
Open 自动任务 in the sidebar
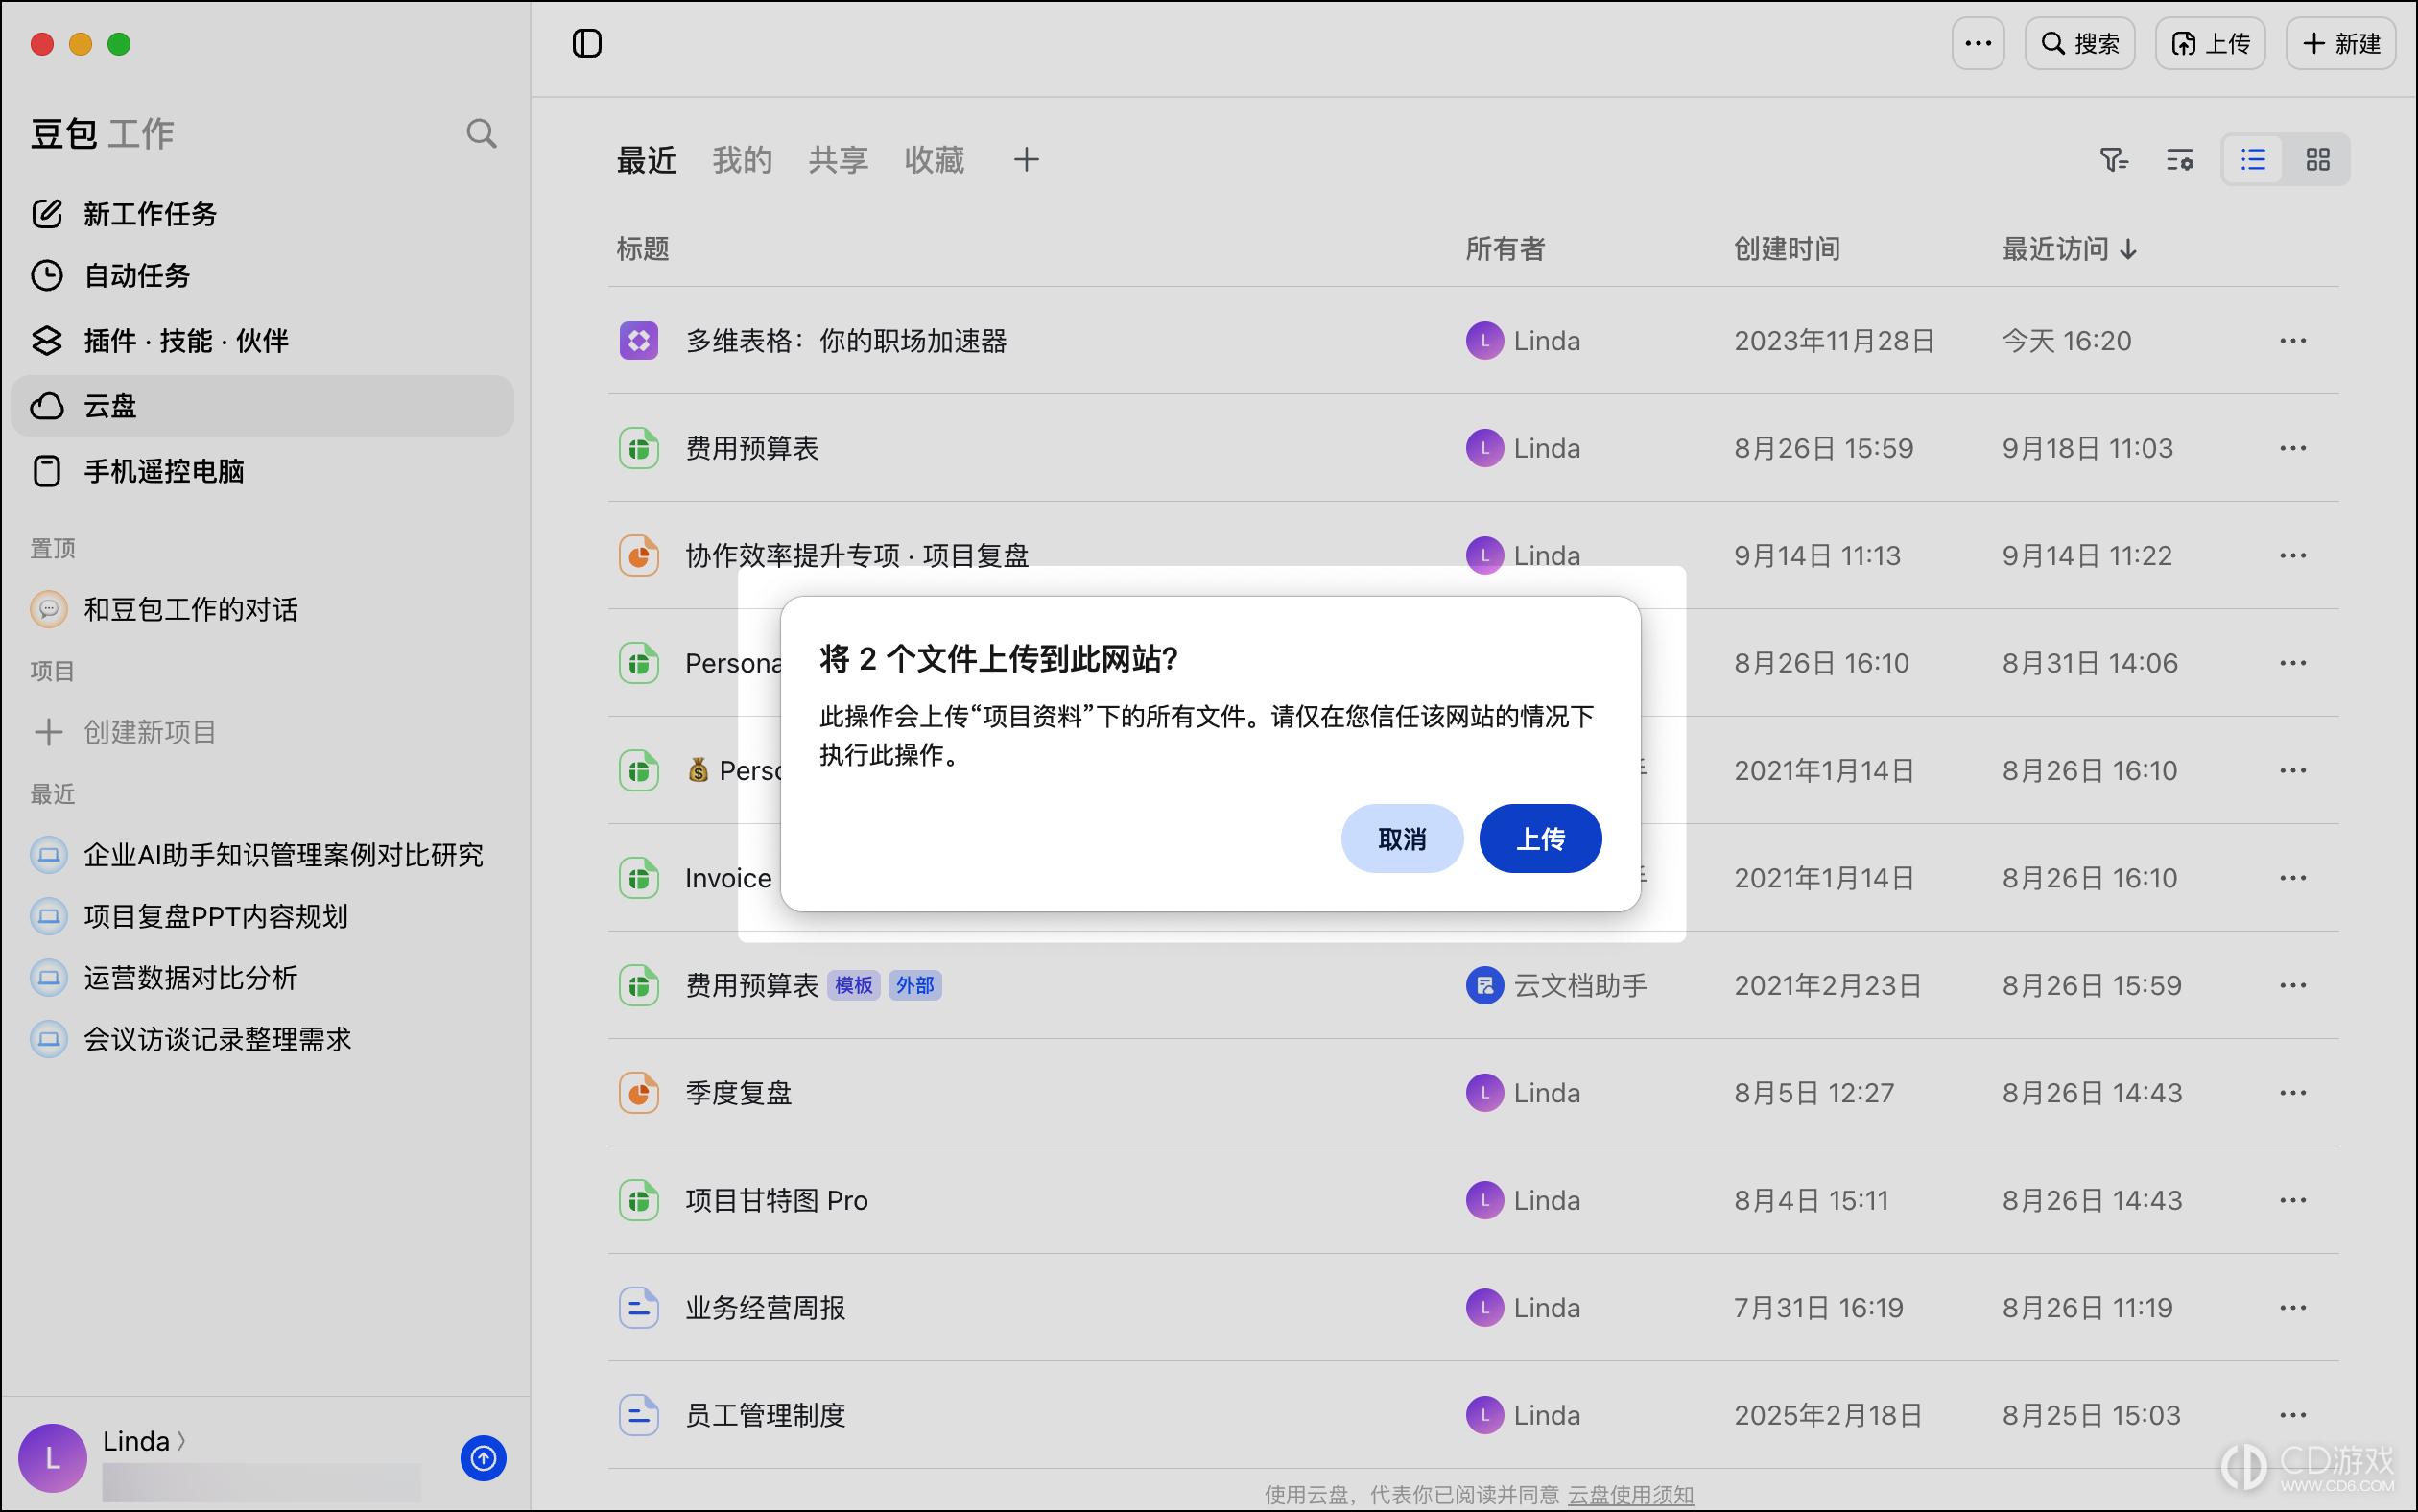262,275
